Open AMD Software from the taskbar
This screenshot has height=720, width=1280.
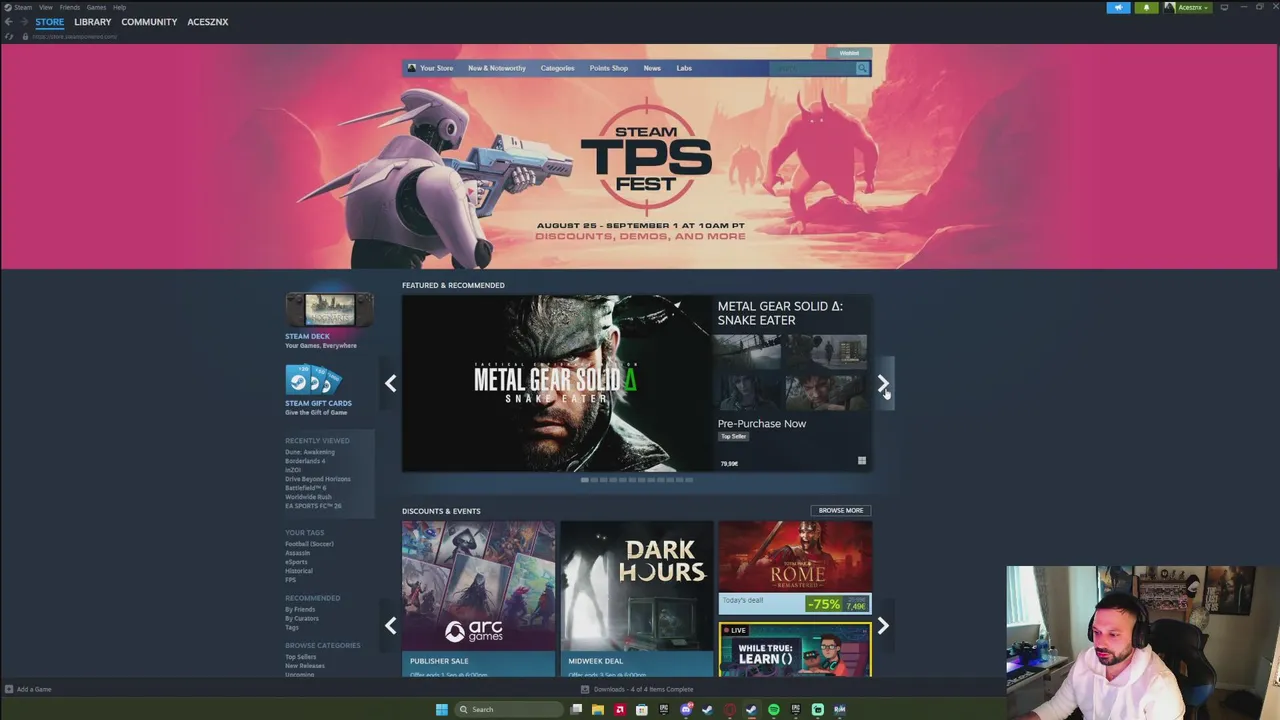620,709
